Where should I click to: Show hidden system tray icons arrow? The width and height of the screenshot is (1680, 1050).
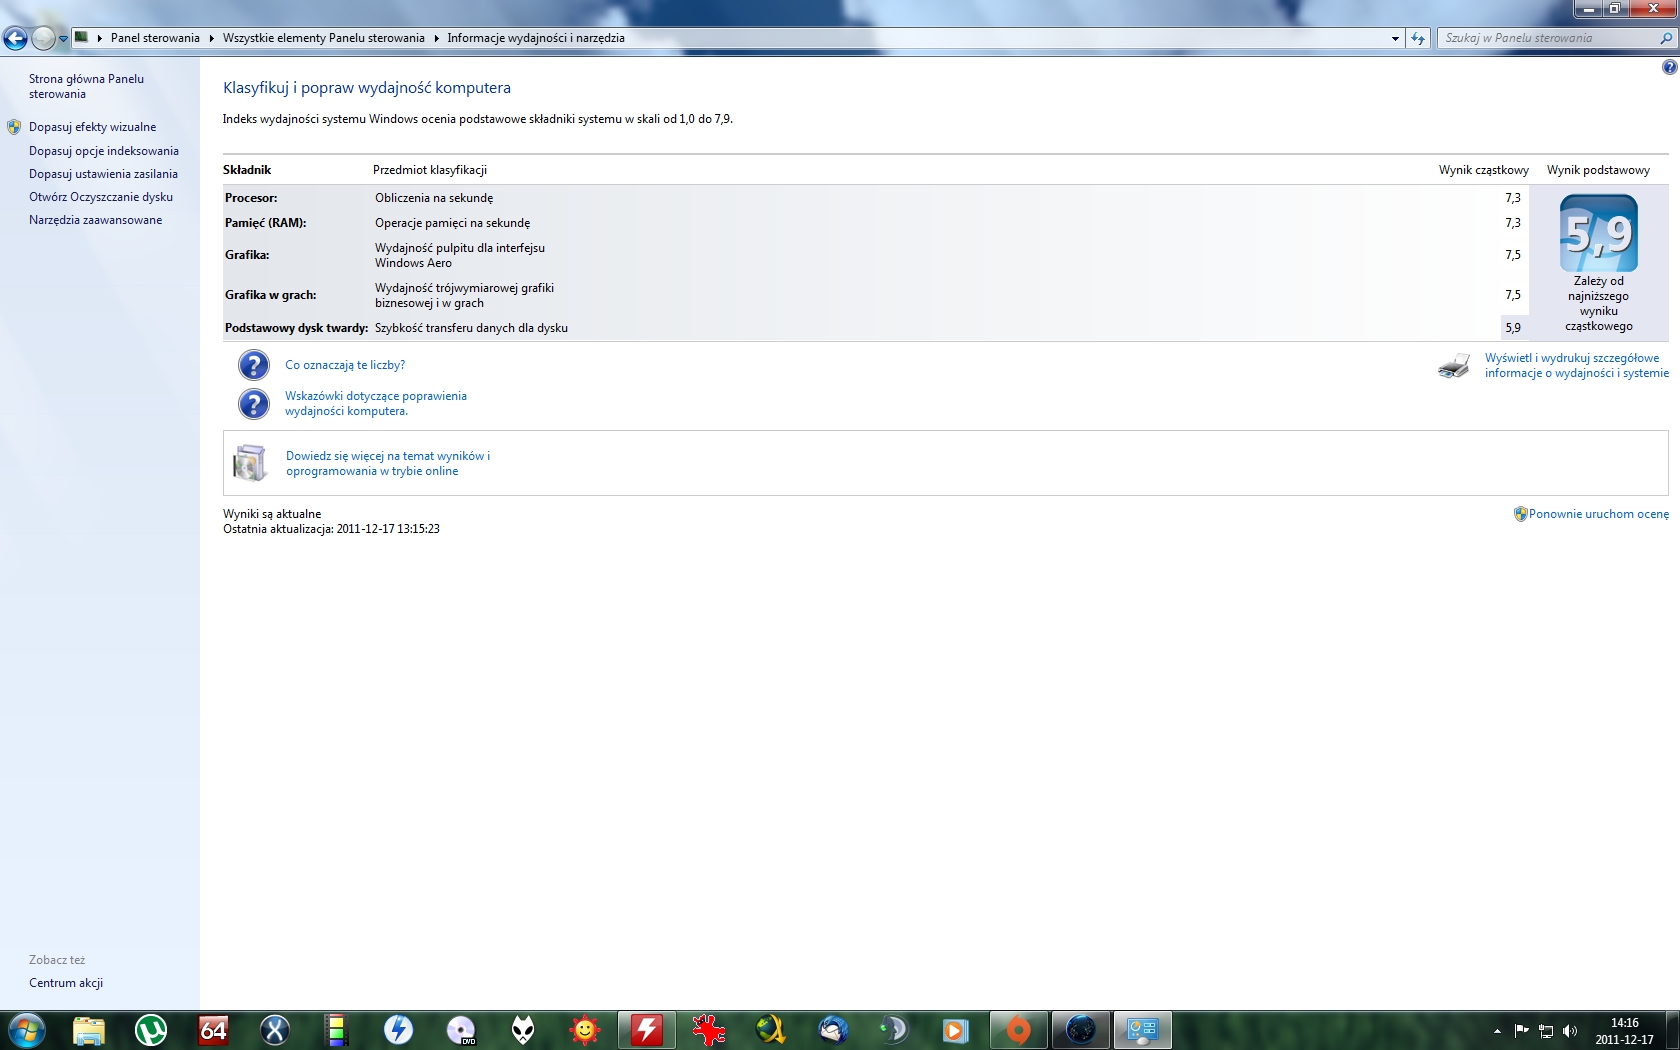pyautogui.click(x=1497, y=1031)
